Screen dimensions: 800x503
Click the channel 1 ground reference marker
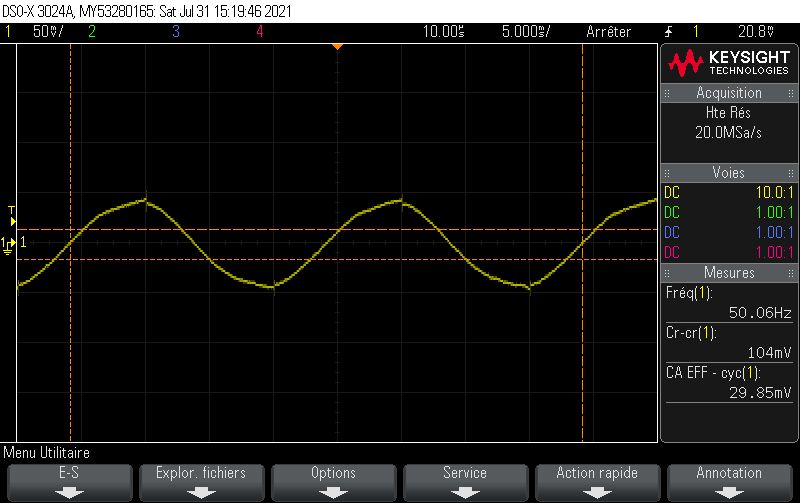point(9,243)
